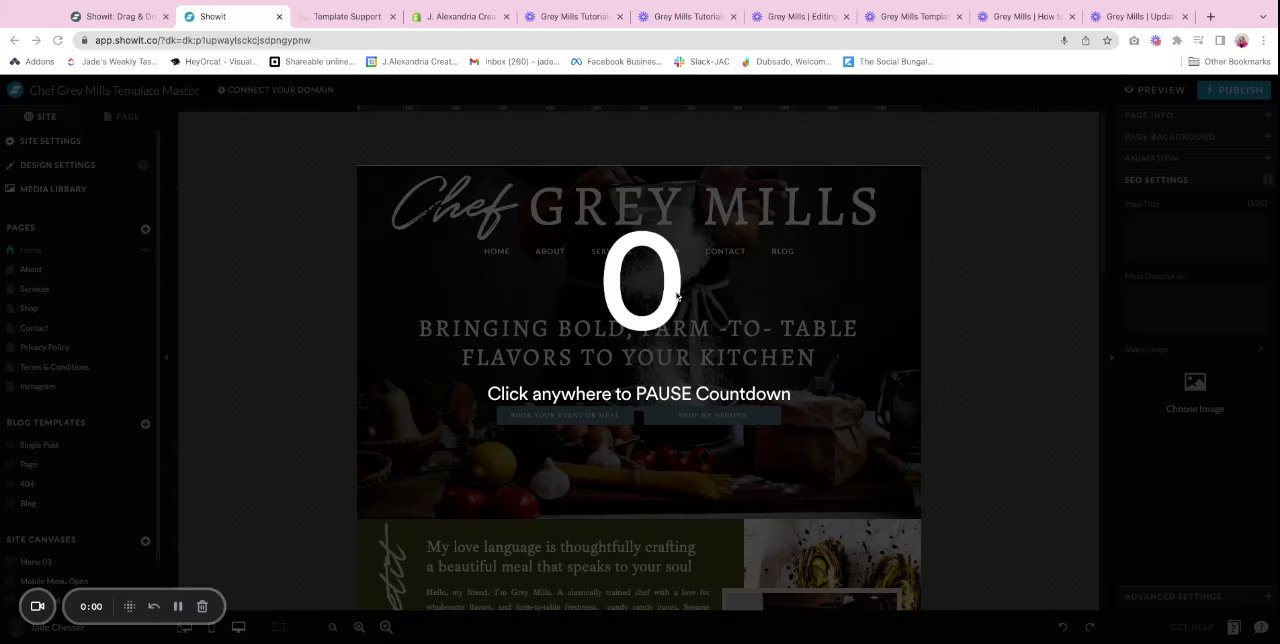Click the Choose Image share thumbnail
This screenshot has height=644, width=1280.
coord(1195,392)
